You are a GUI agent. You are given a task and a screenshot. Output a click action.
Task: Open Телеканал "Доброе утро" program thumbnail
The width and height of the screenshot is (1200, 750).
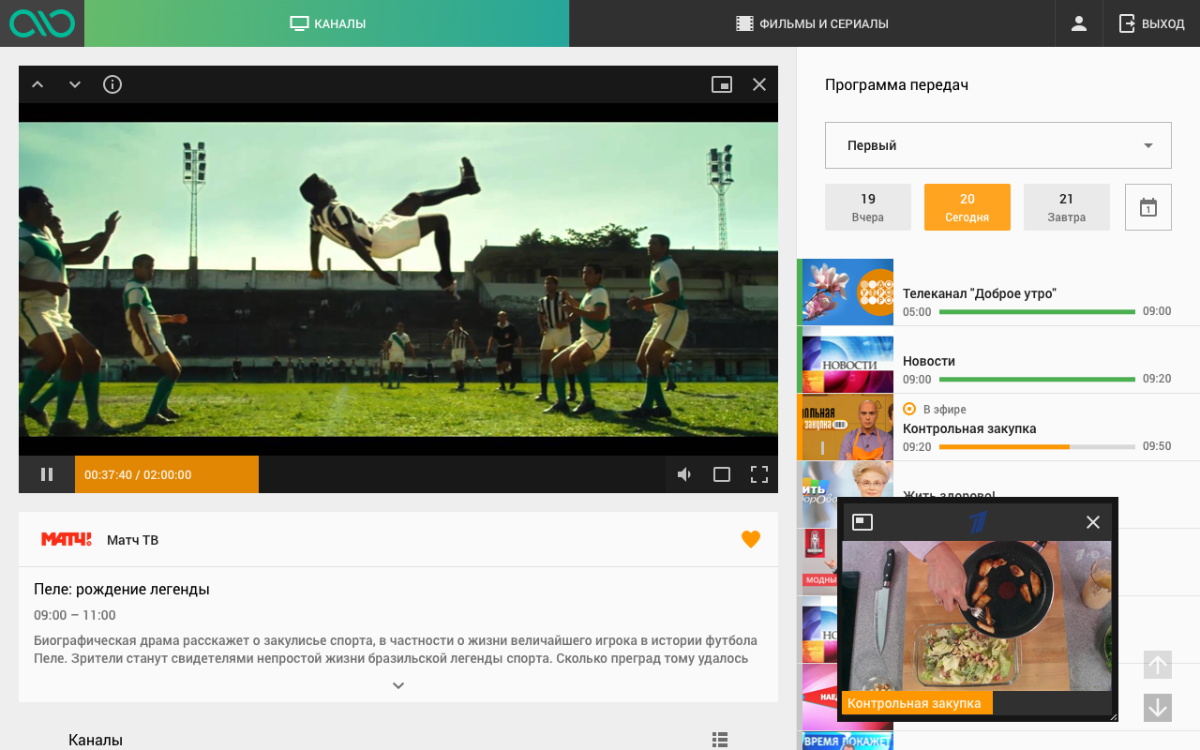tap(848, 292)
